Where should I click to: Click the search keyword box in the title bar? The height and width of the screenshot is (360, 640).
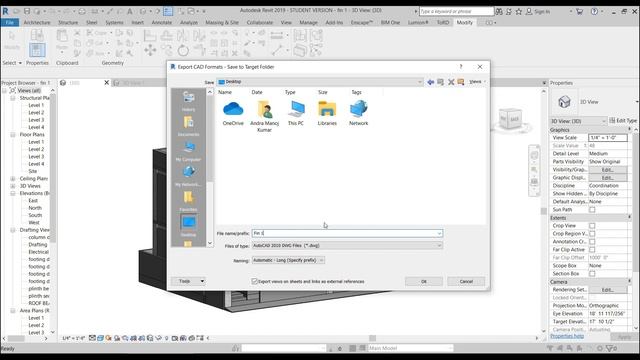[x=456, y=11]
